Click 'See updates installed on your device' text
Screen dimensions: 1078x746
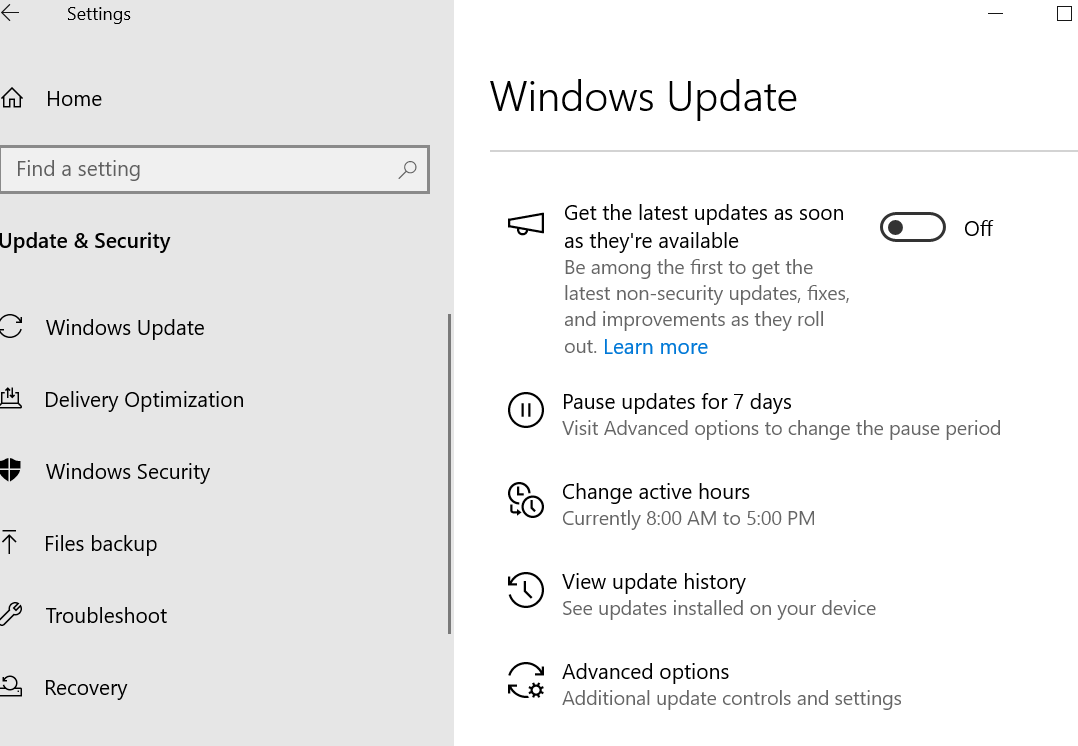(x=719, y=608)
